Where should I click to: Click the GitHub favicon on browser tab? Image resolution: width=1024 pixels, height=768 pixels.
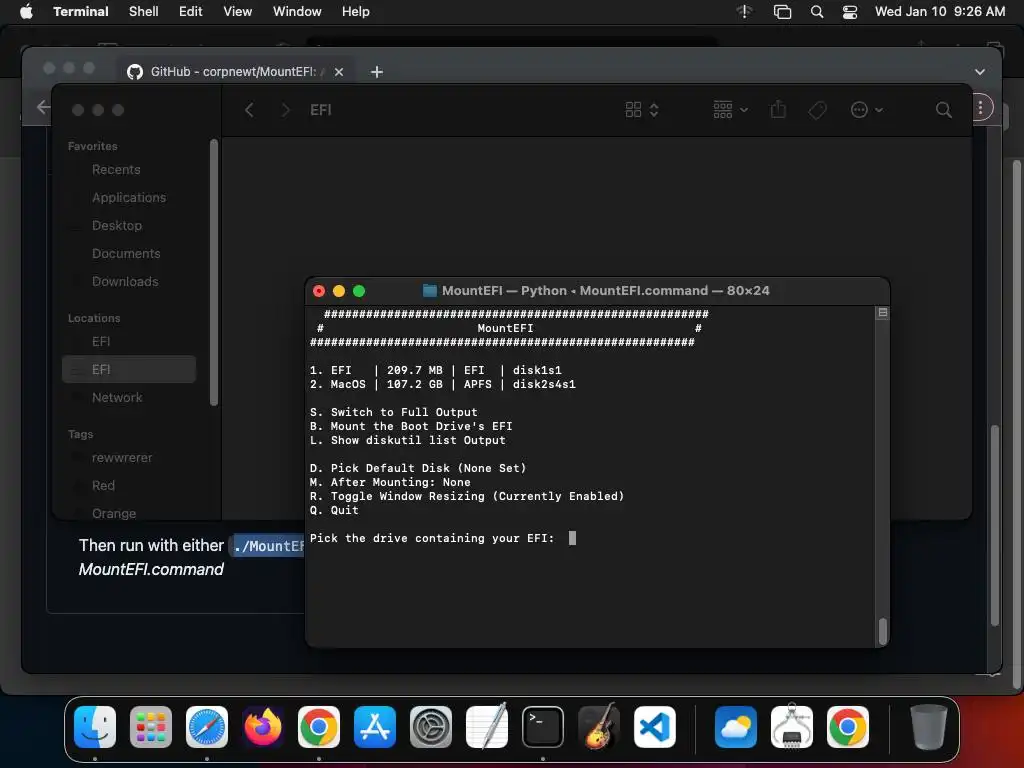[135, 72]
